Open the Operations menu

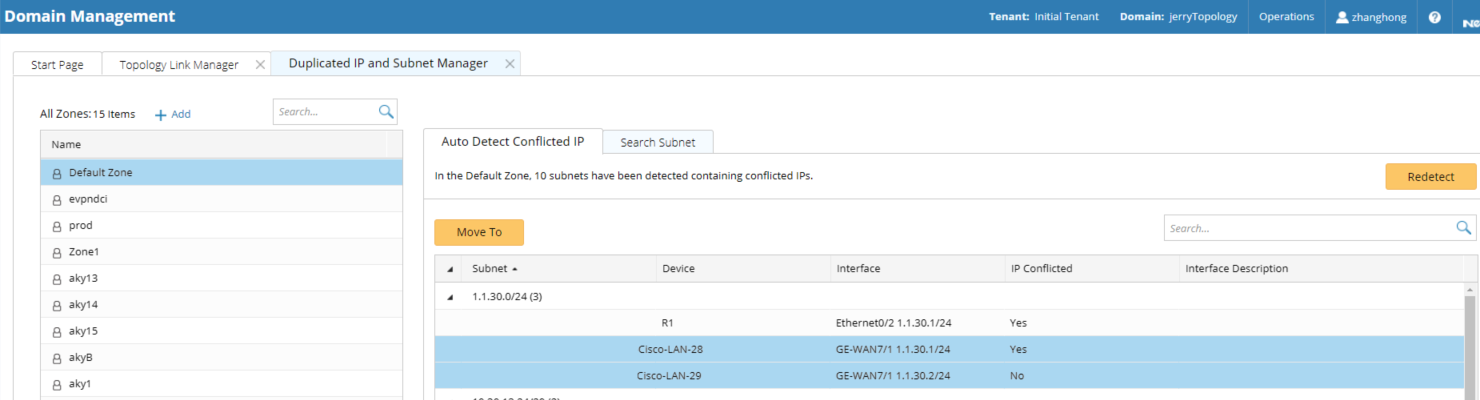click(x=1286, y=17)
